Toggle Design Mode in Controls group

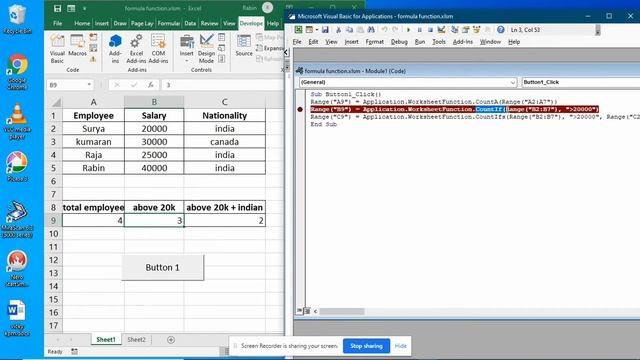click(x=206, y=49)
